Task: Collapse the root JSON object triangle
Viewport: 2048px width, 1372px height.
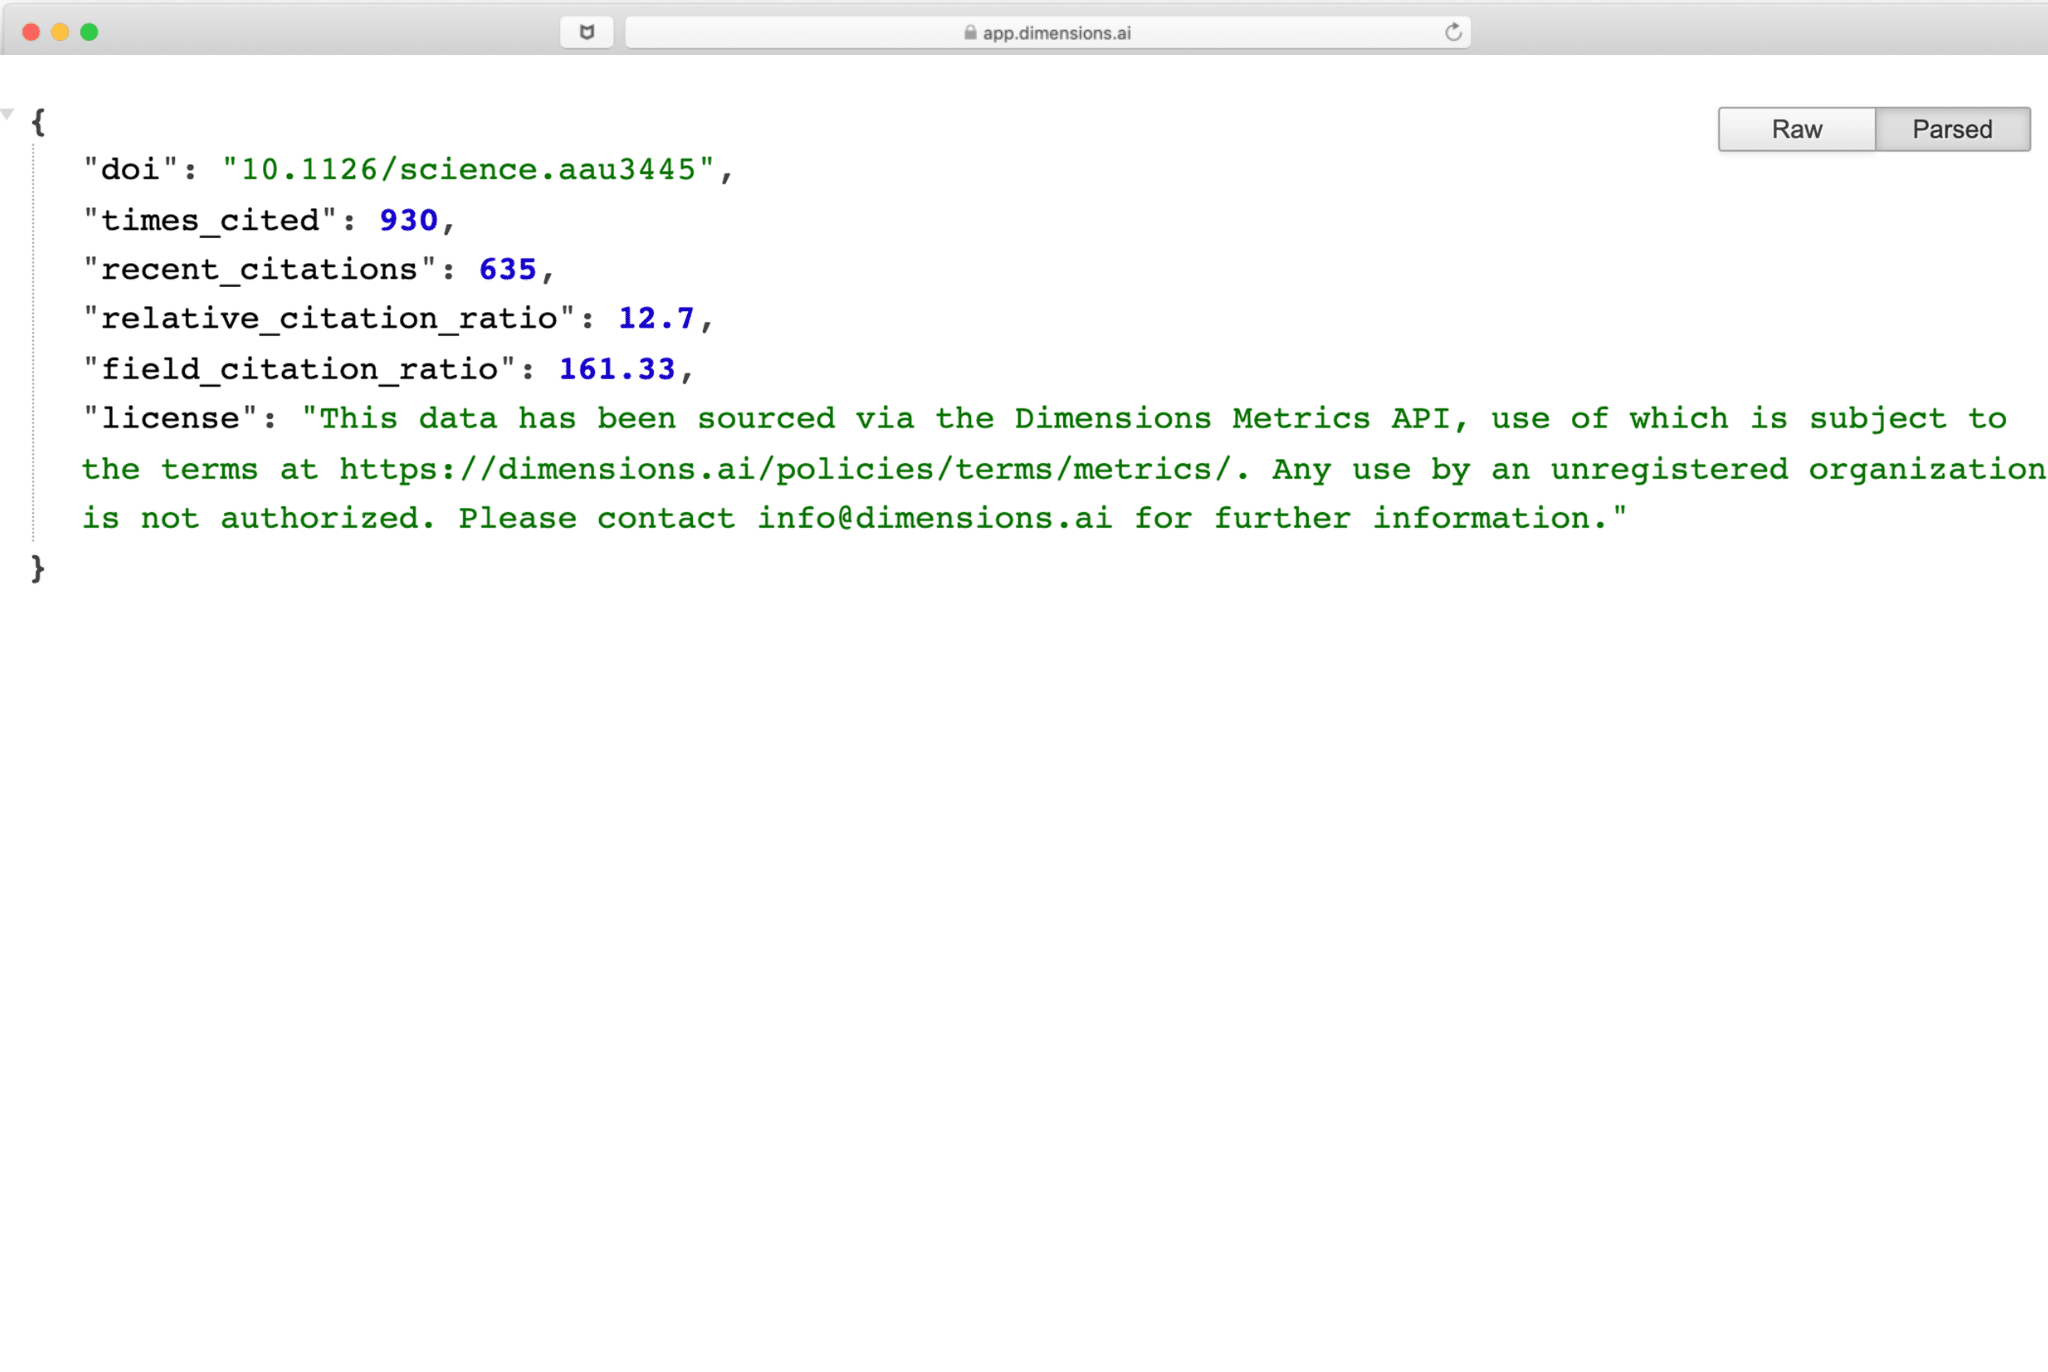Action: [x=8, y=114]
